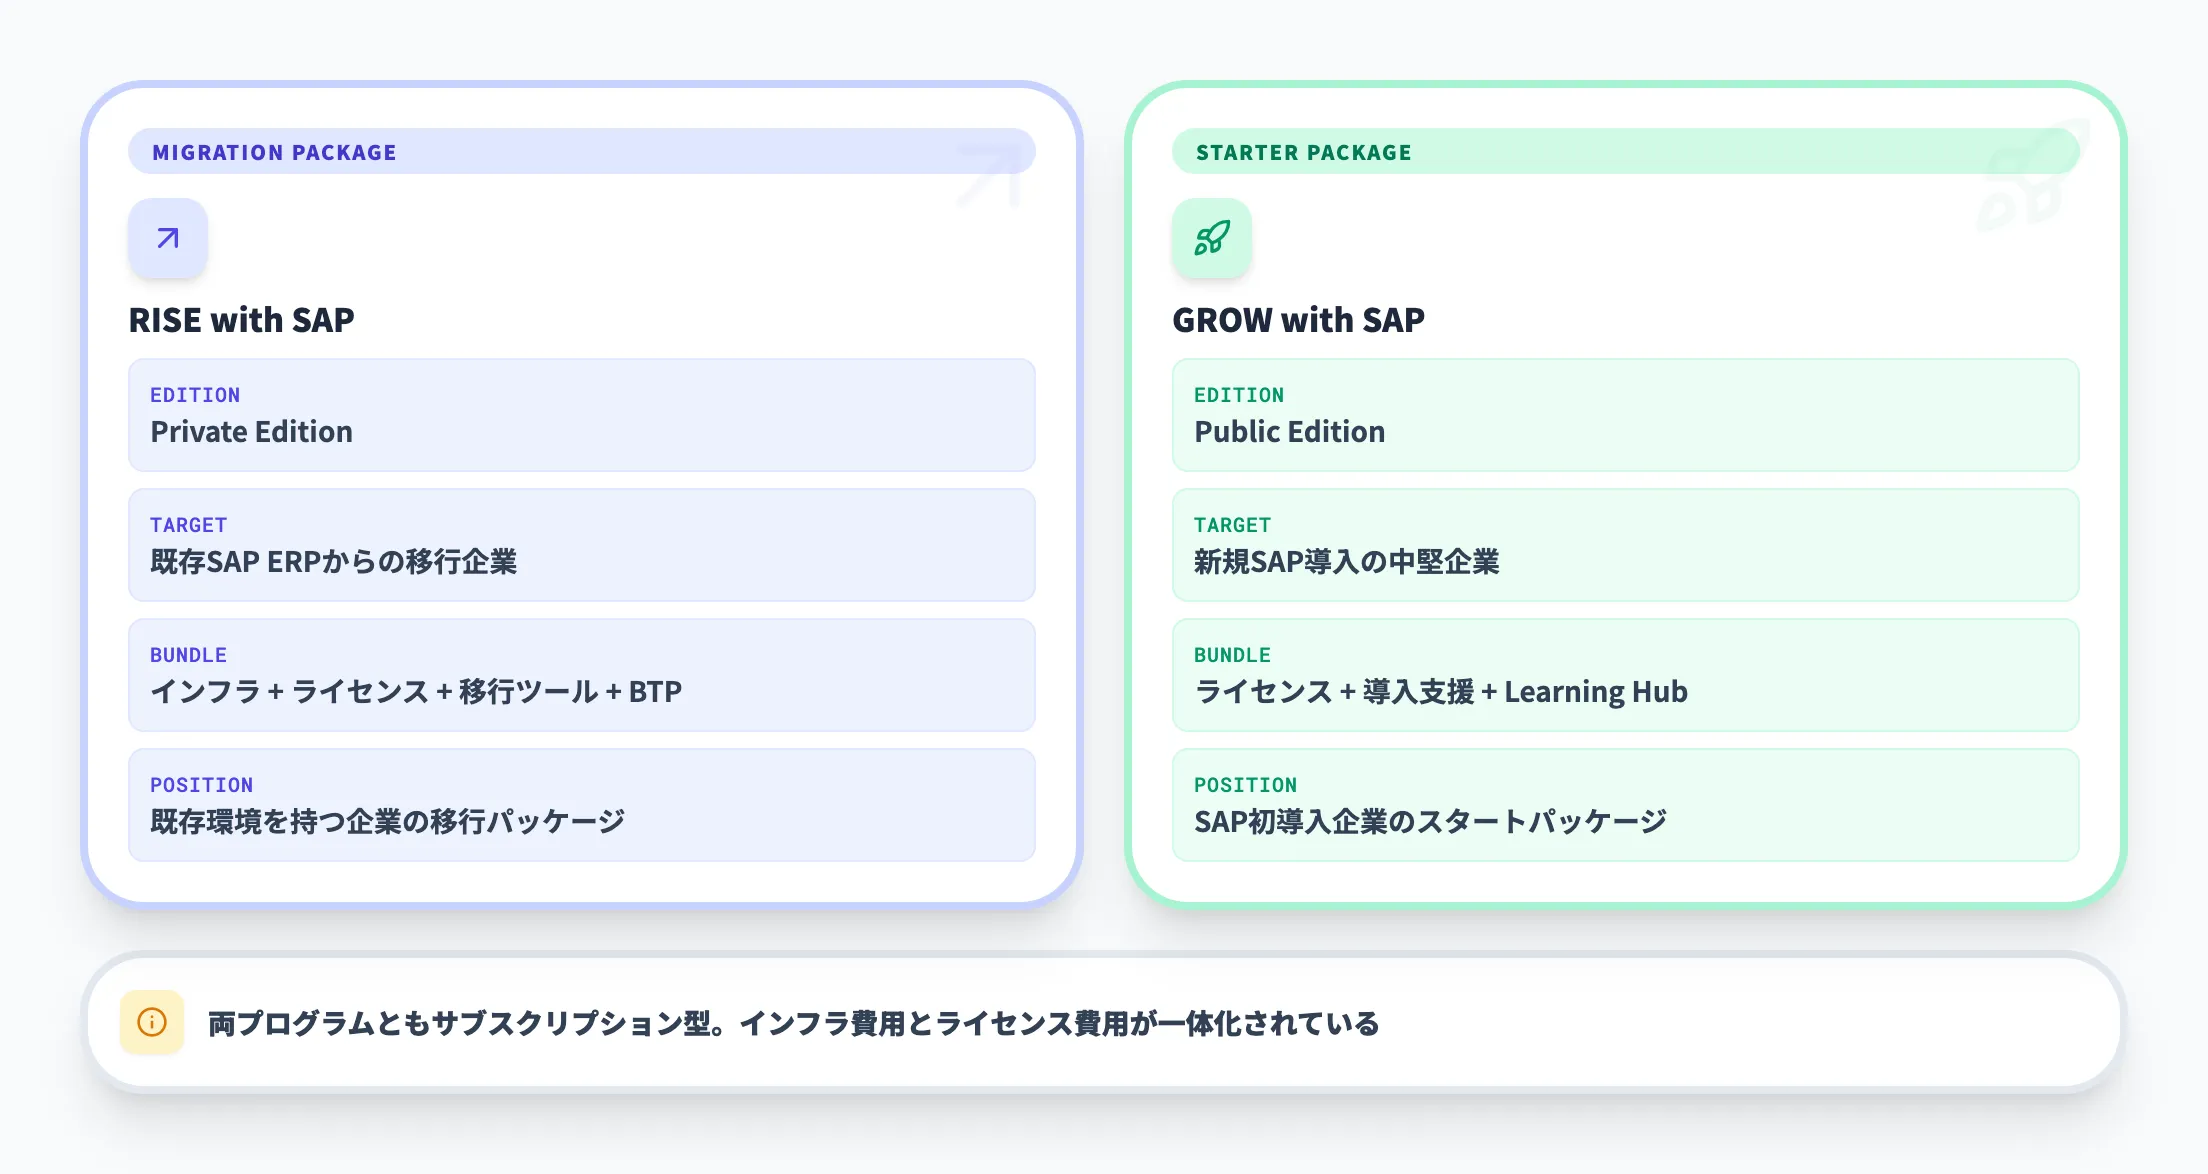Select the Learning Hub bundle row

click(1625, 674)
